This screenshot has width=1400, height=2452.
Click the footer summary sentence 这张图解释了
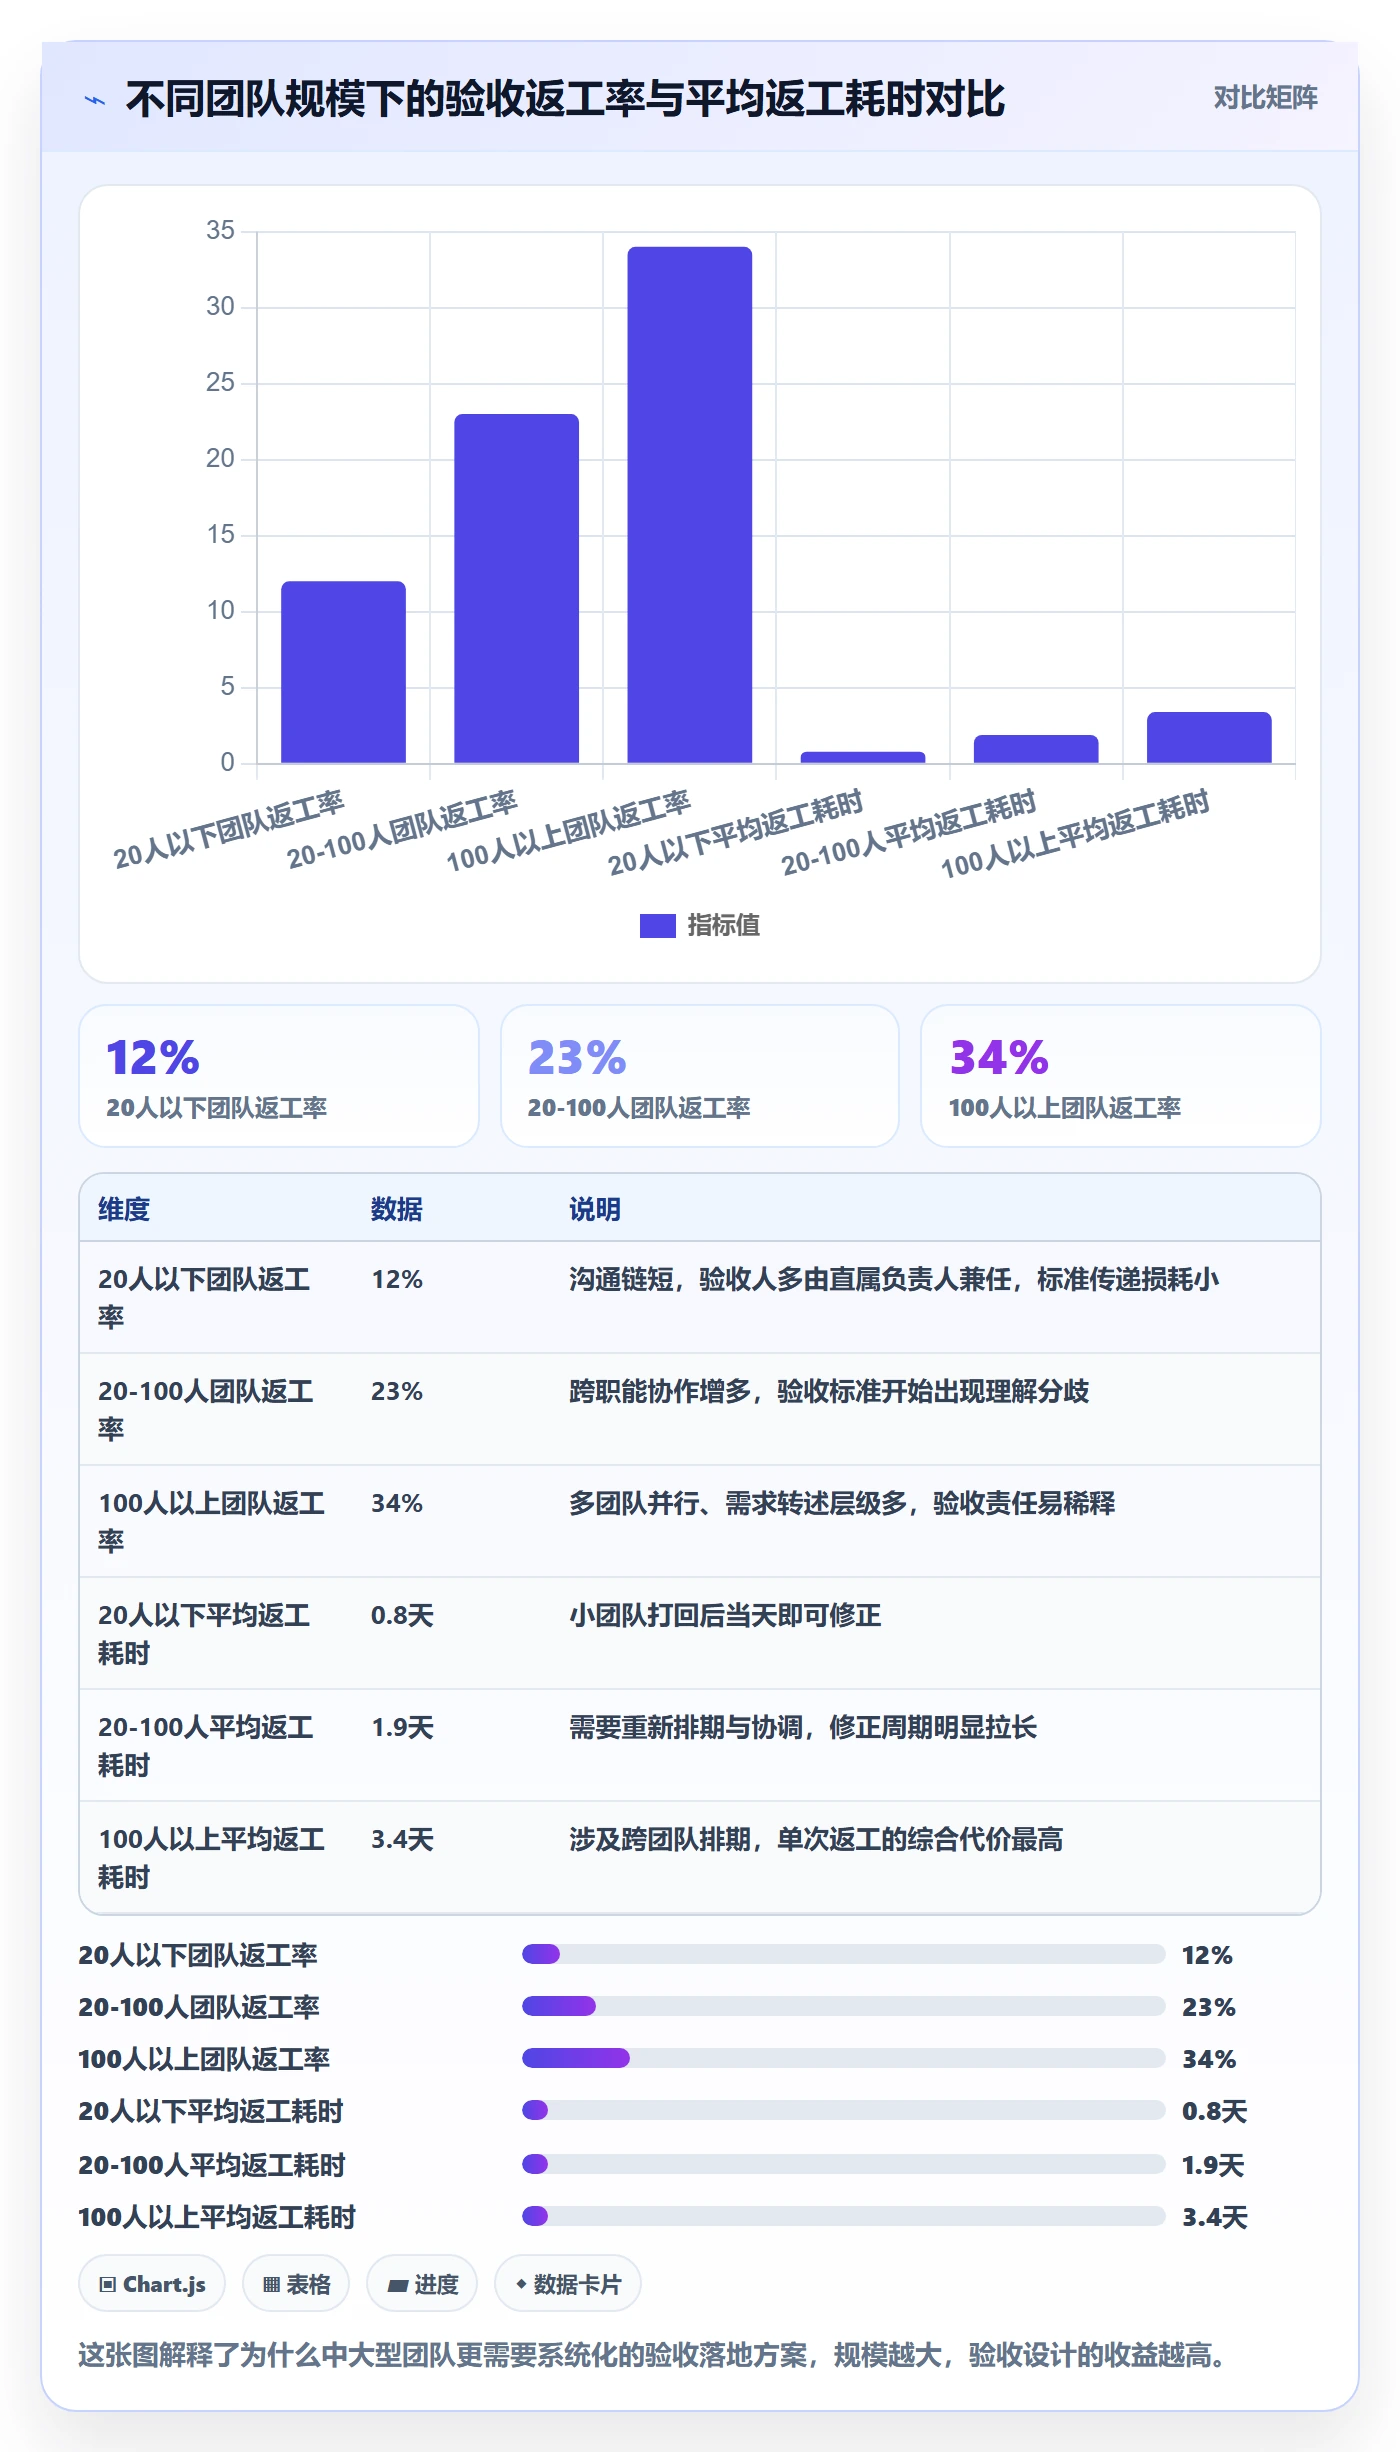(x=654, y=2356)
